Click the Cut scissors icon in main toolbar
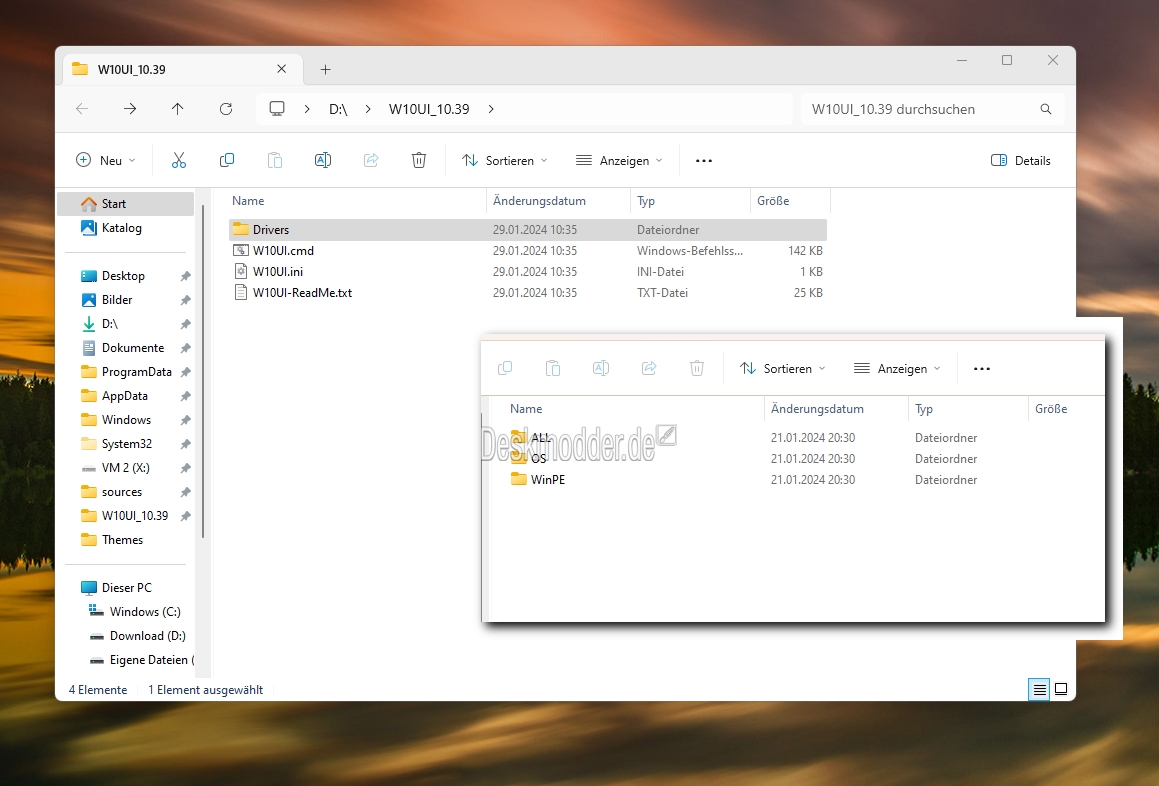This screenshot has height=786, width=1159. [x=179, y=160]
